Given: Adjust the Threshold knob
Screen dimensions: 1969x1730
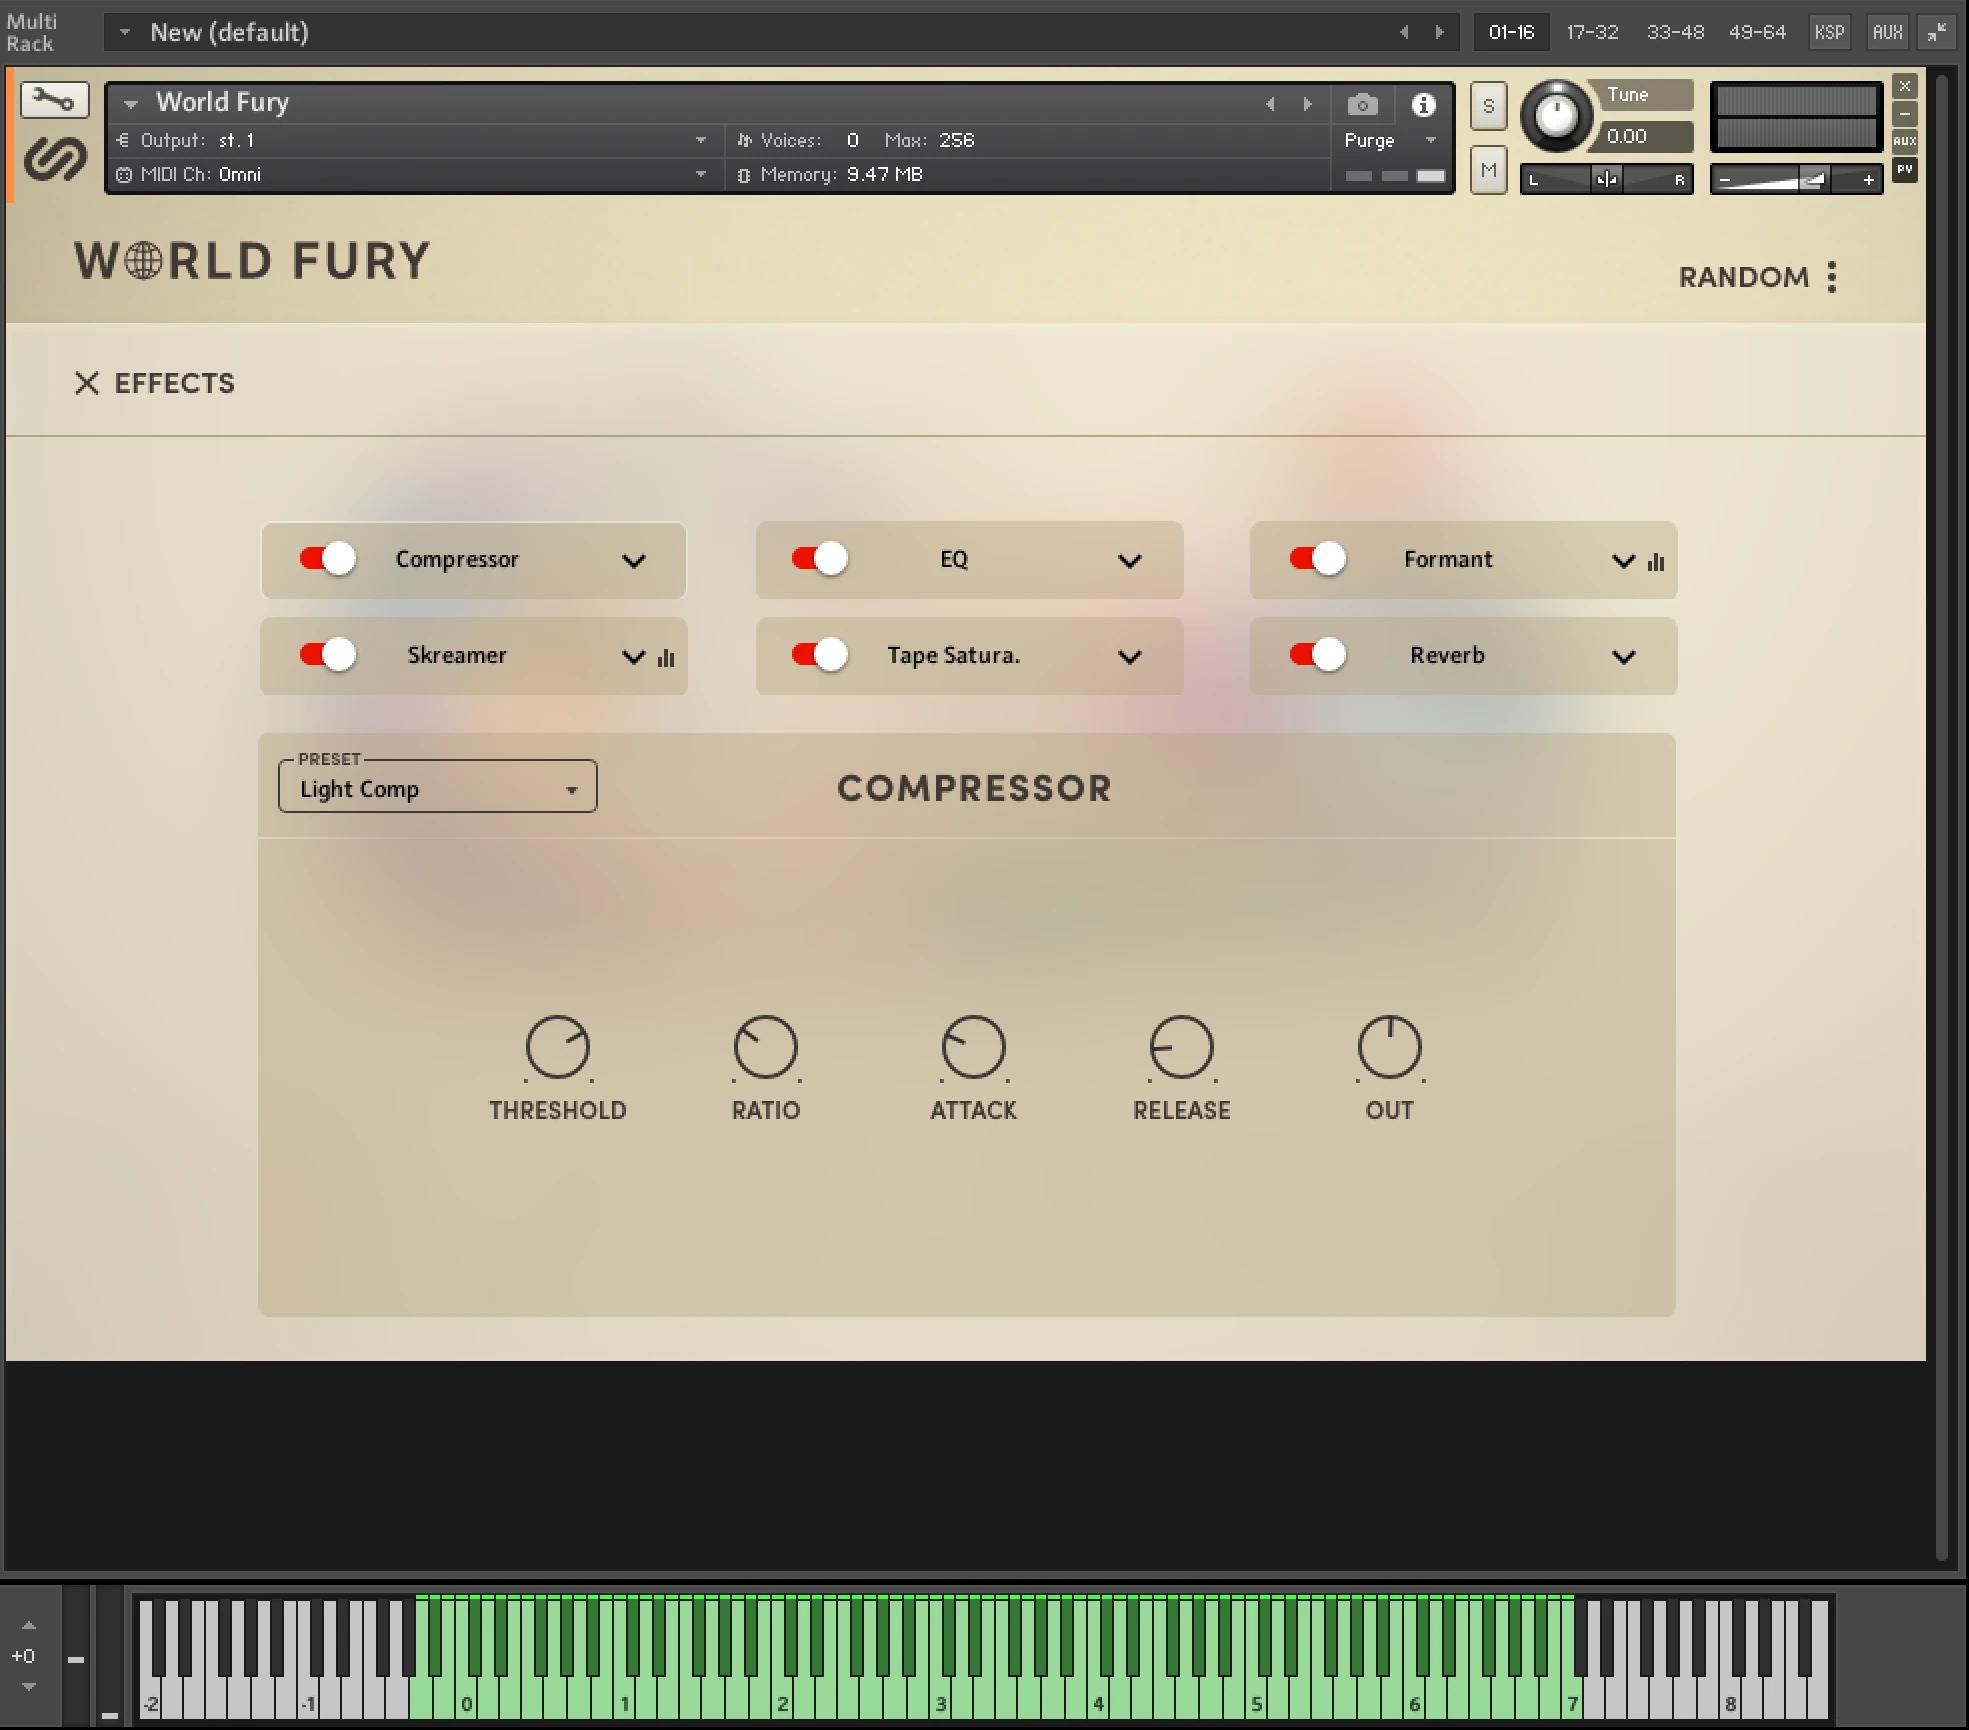Looking at the screenshot, I should click(558, 1047).
